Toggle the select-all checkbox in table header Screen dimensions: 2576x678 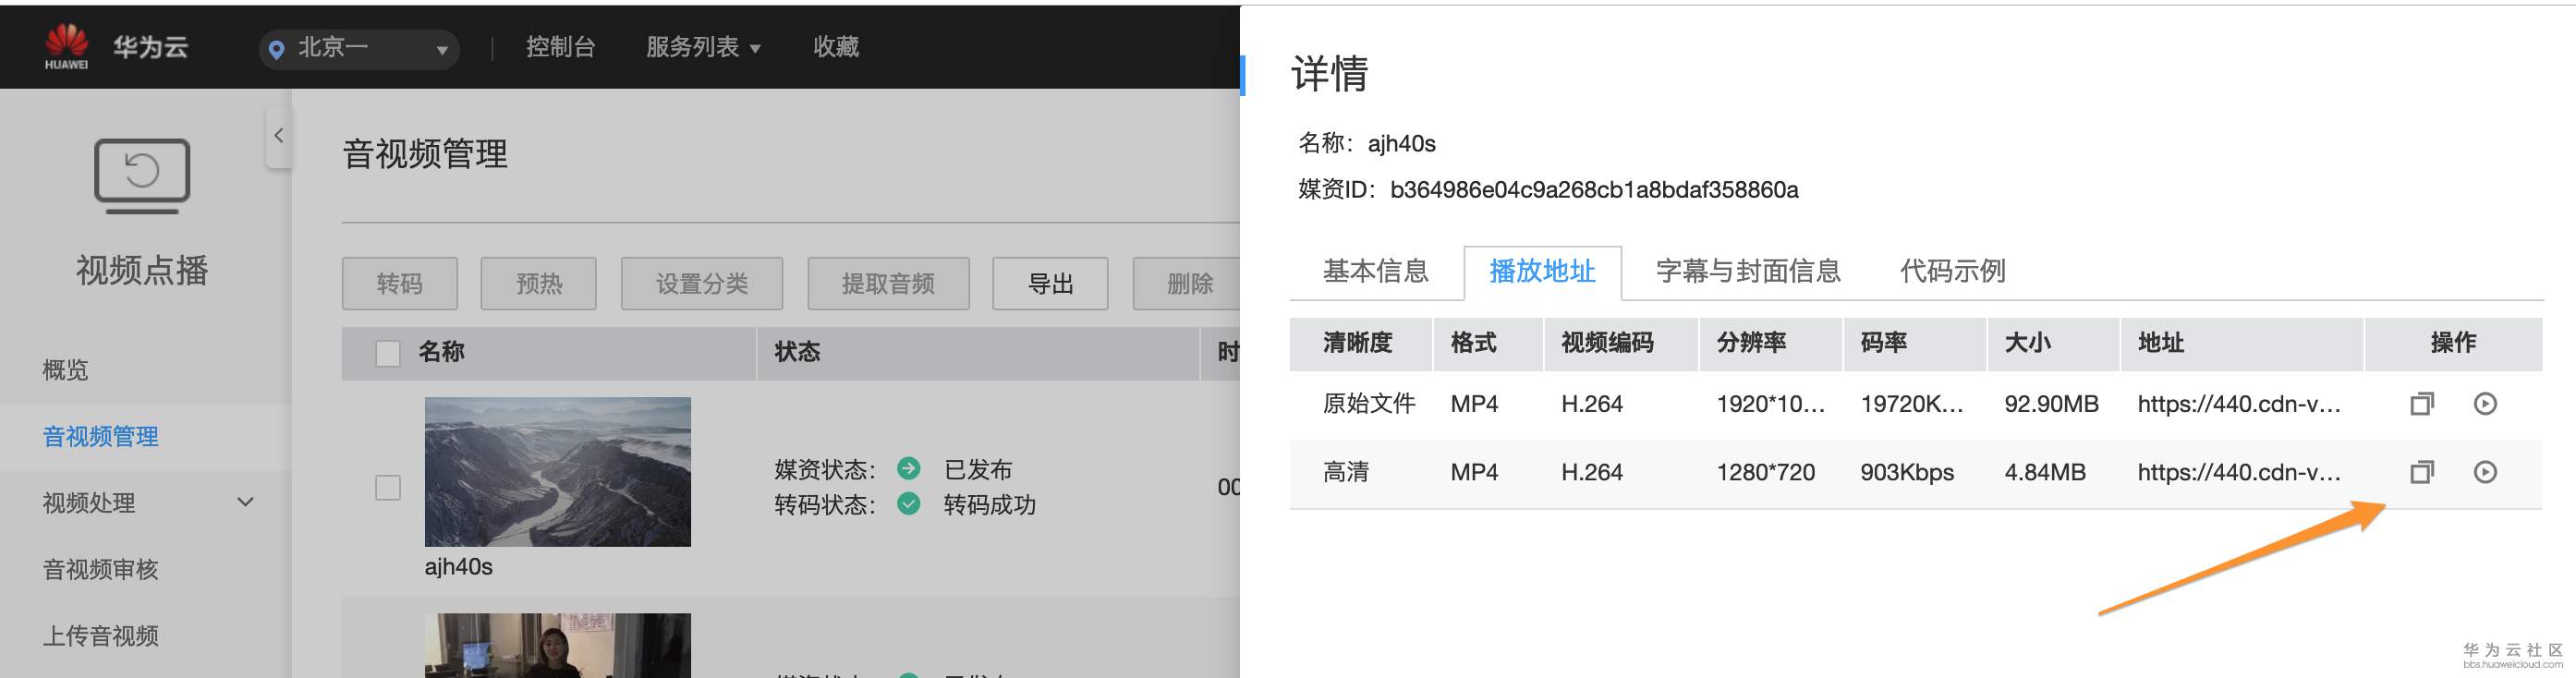(x=388, y=353)
